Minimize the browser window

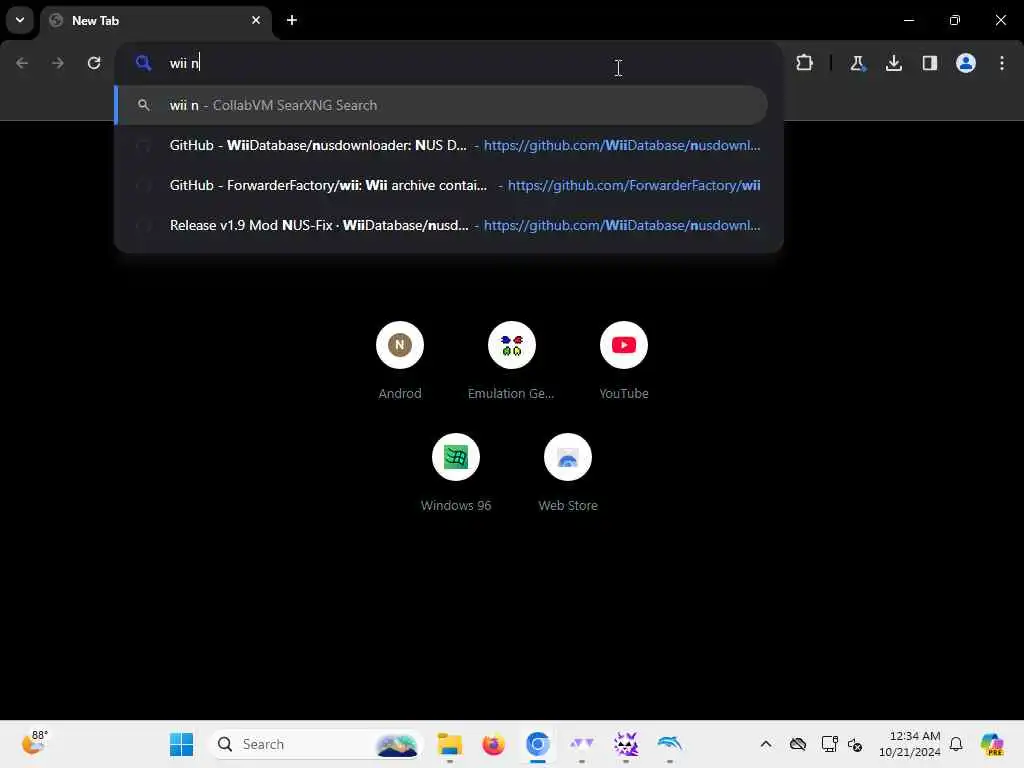pyautogui.click(x=908, y=20)
